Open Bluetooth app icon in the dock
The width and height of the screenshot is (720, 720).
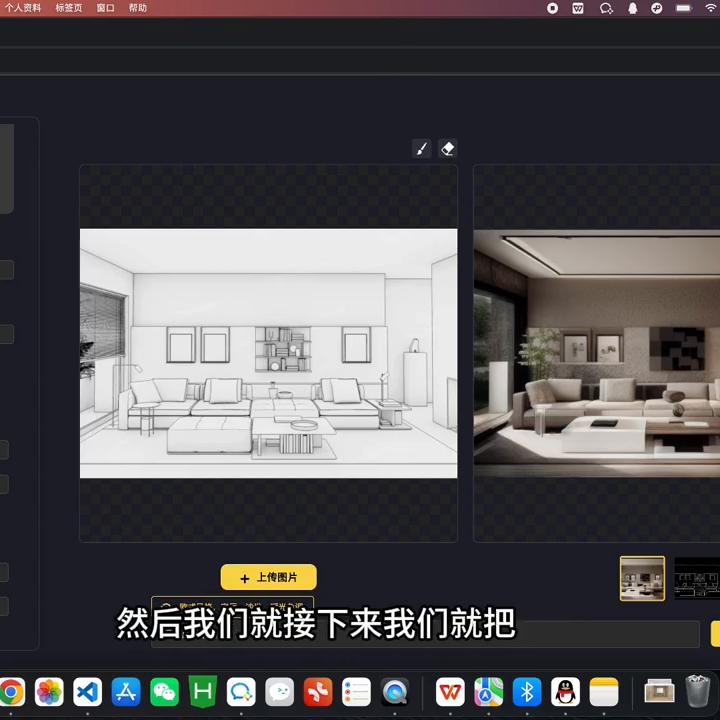pos(527,692)
